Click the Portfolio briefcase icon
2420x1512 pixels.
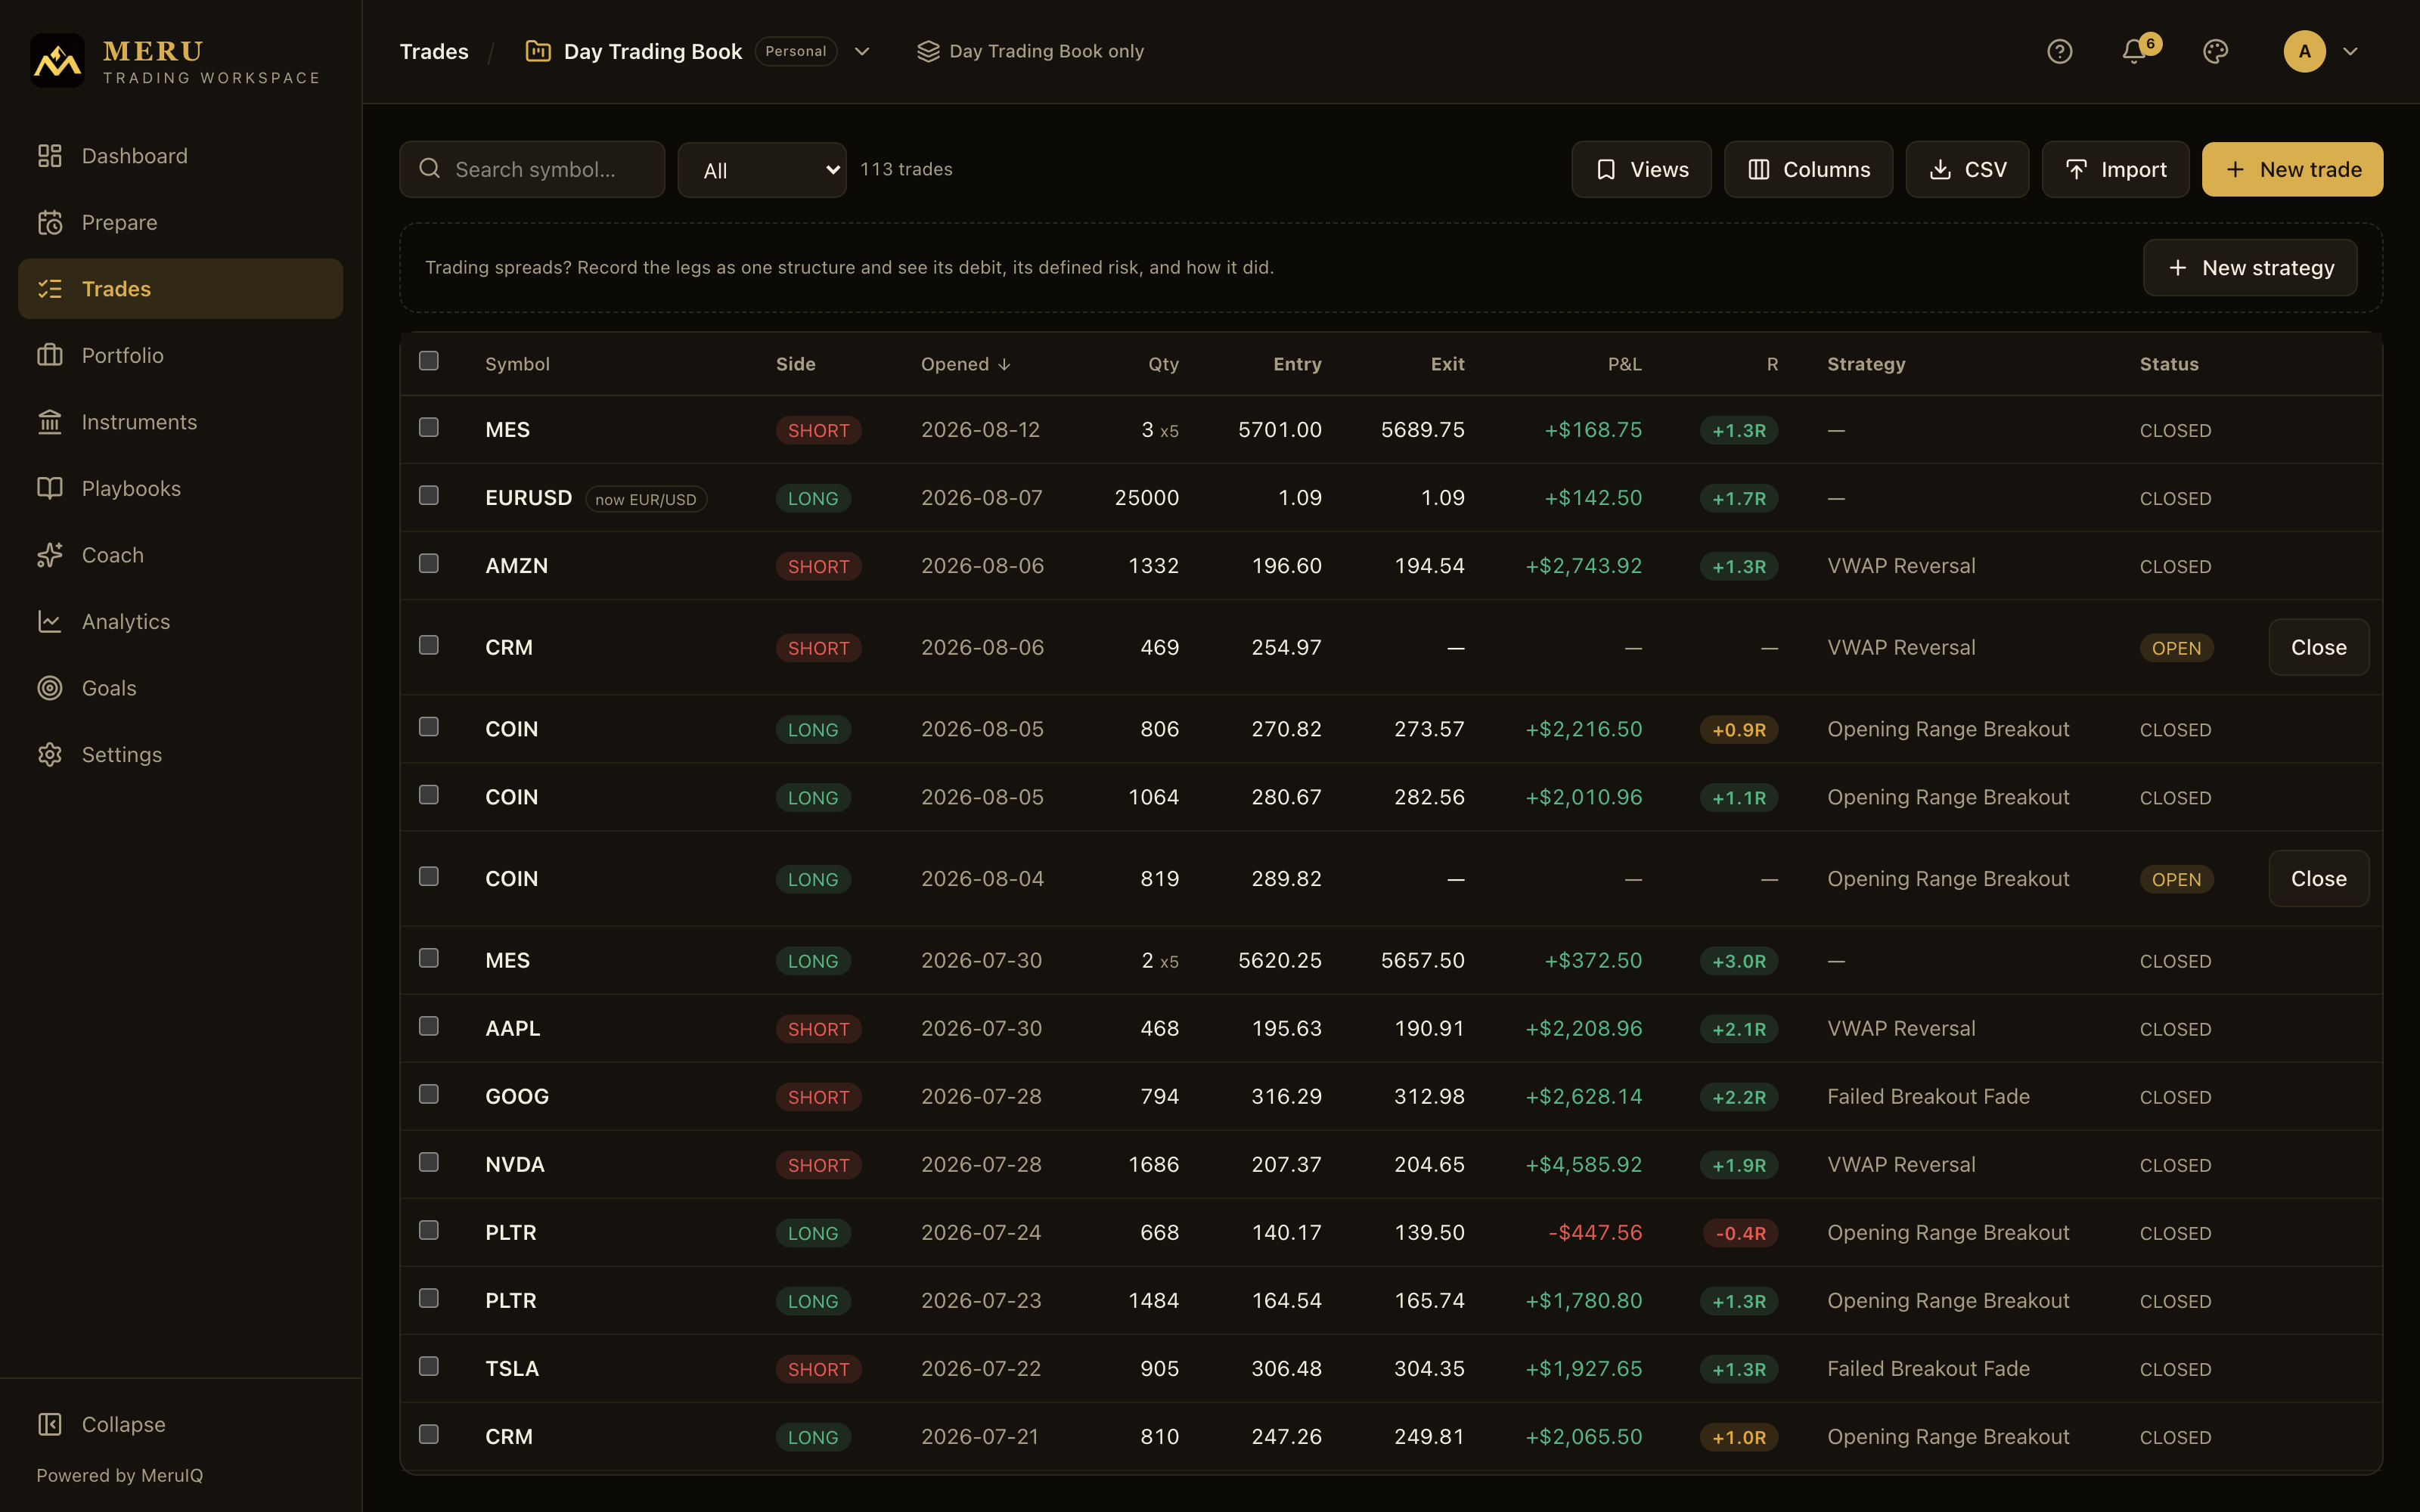tap(50, 355)
